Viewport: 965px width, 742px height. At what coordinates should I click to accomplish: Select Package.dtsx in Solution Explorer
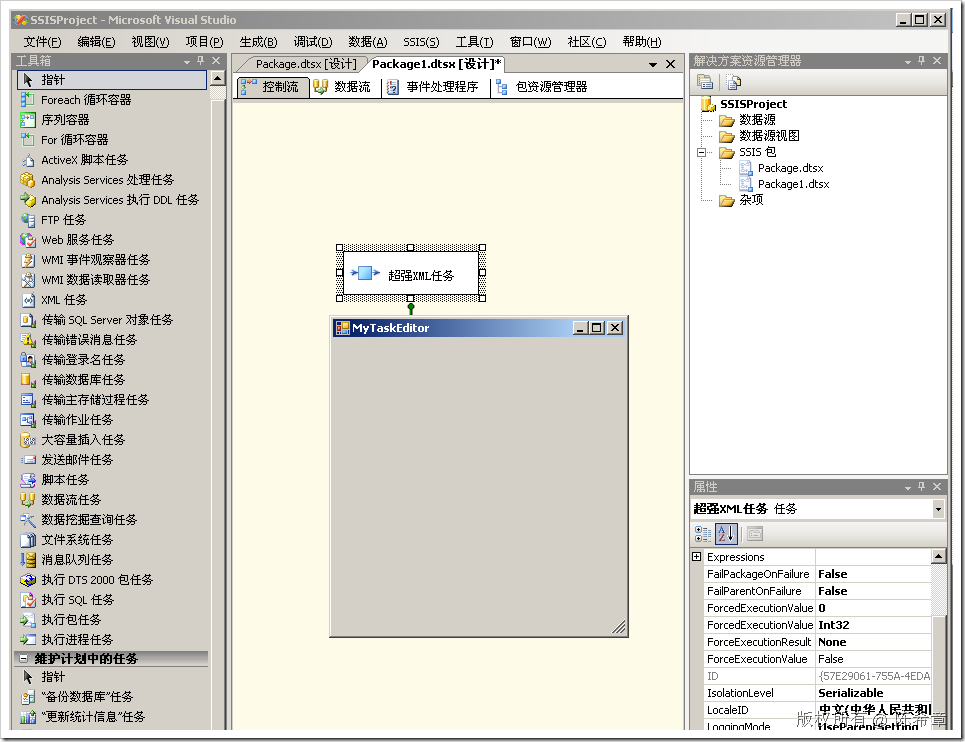coord(790,168)
